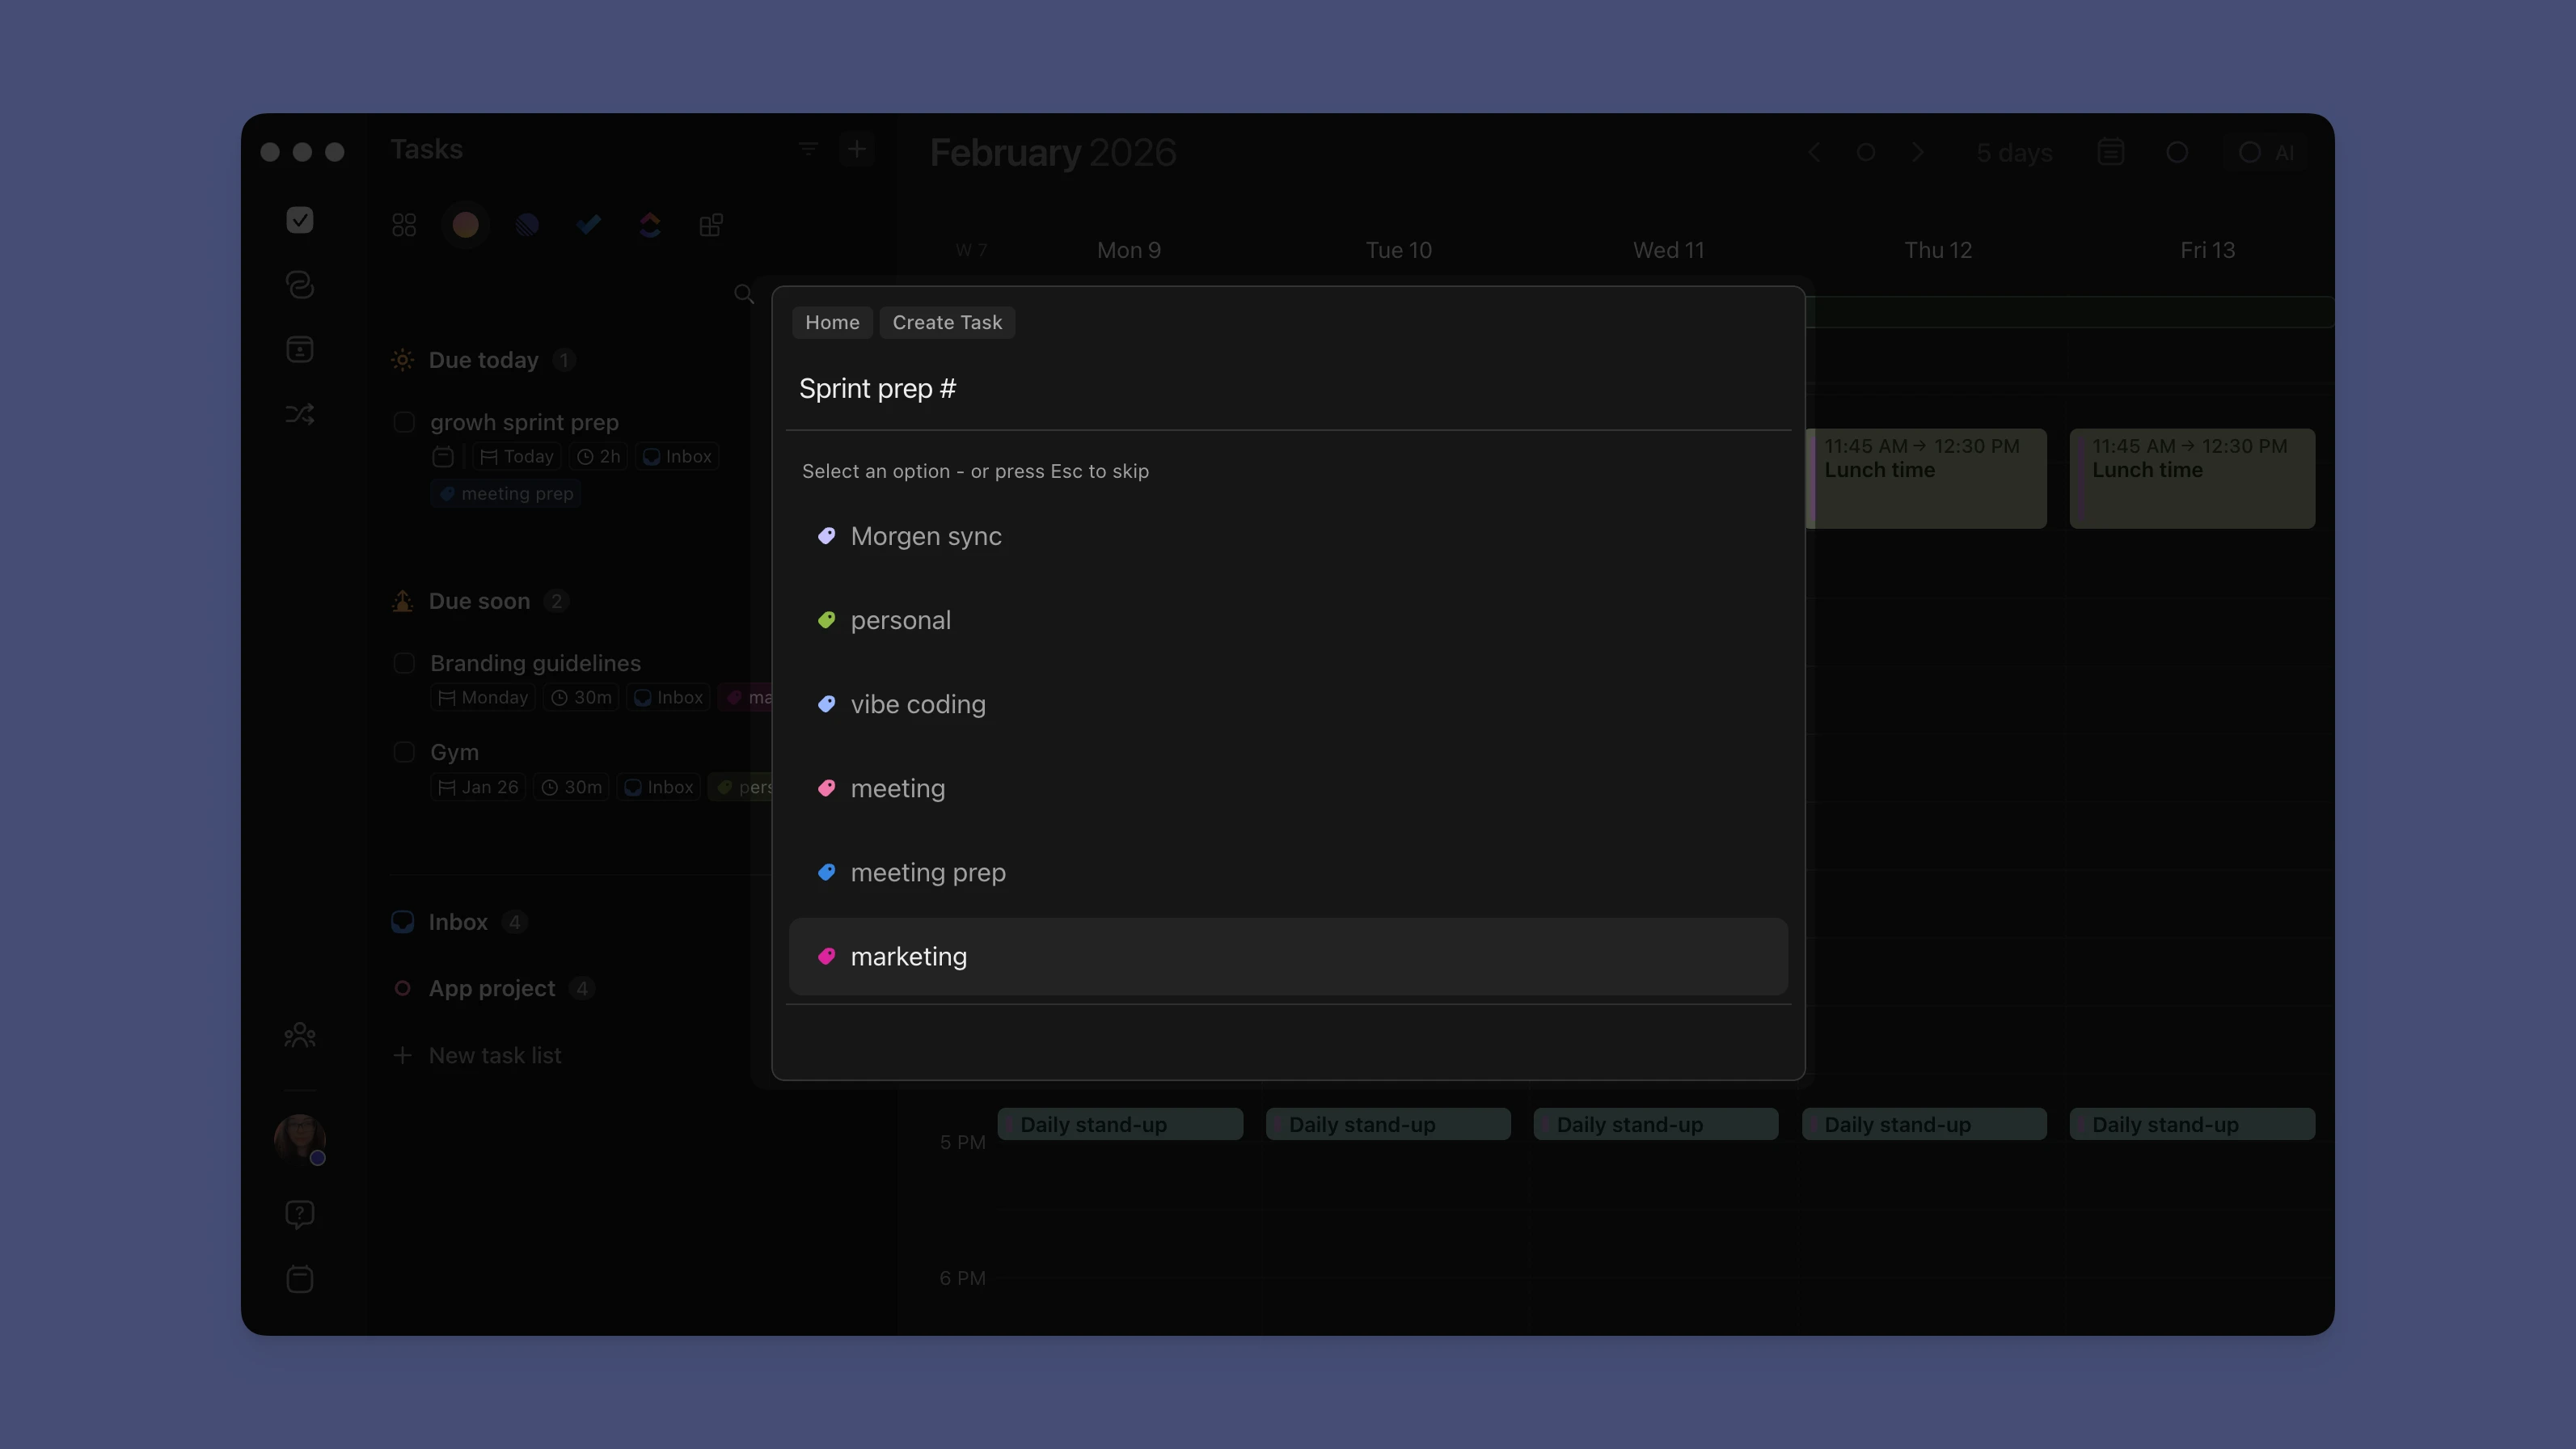
Task: Select the Create Task tab
Action: coord(947,322)
